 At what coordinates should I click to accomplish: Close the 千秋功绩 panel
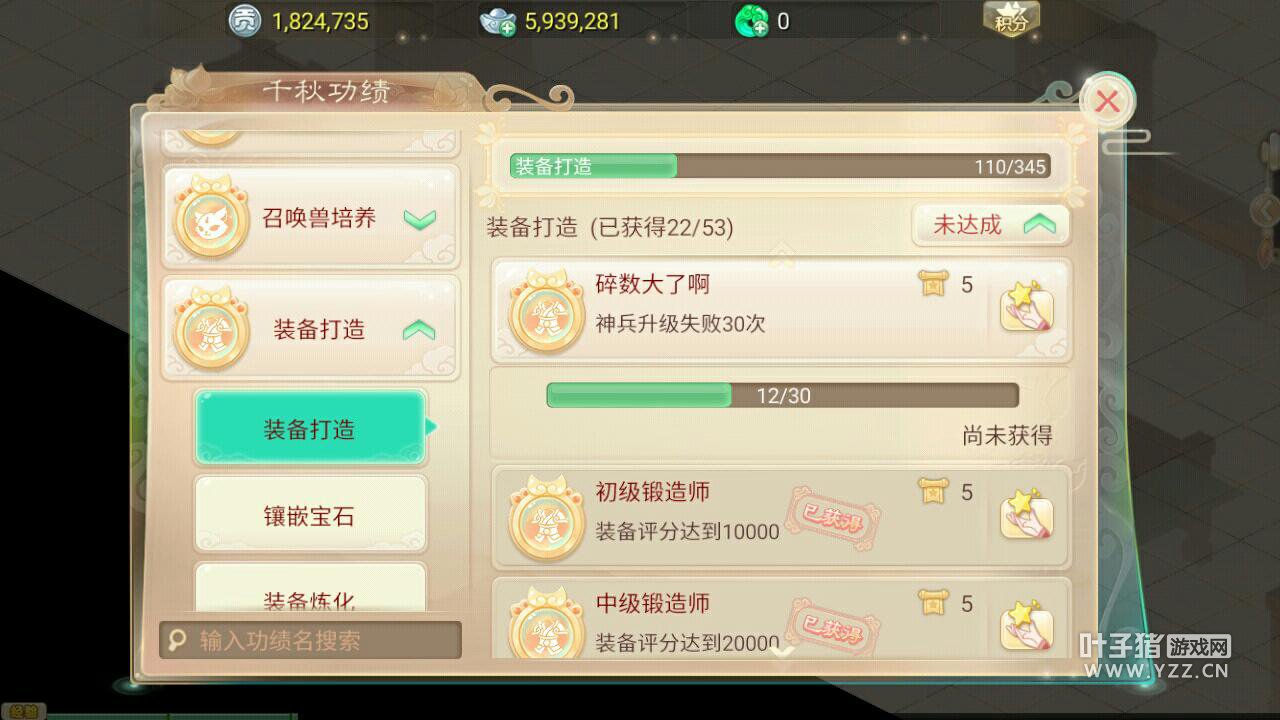click(1107, 101)
